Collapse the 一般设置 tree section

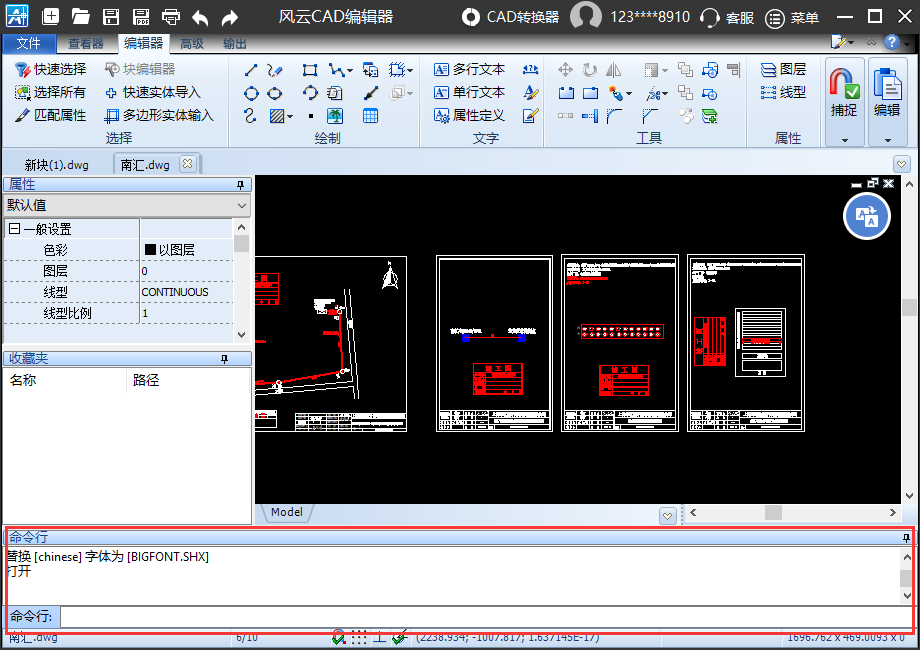coord(15,229)
